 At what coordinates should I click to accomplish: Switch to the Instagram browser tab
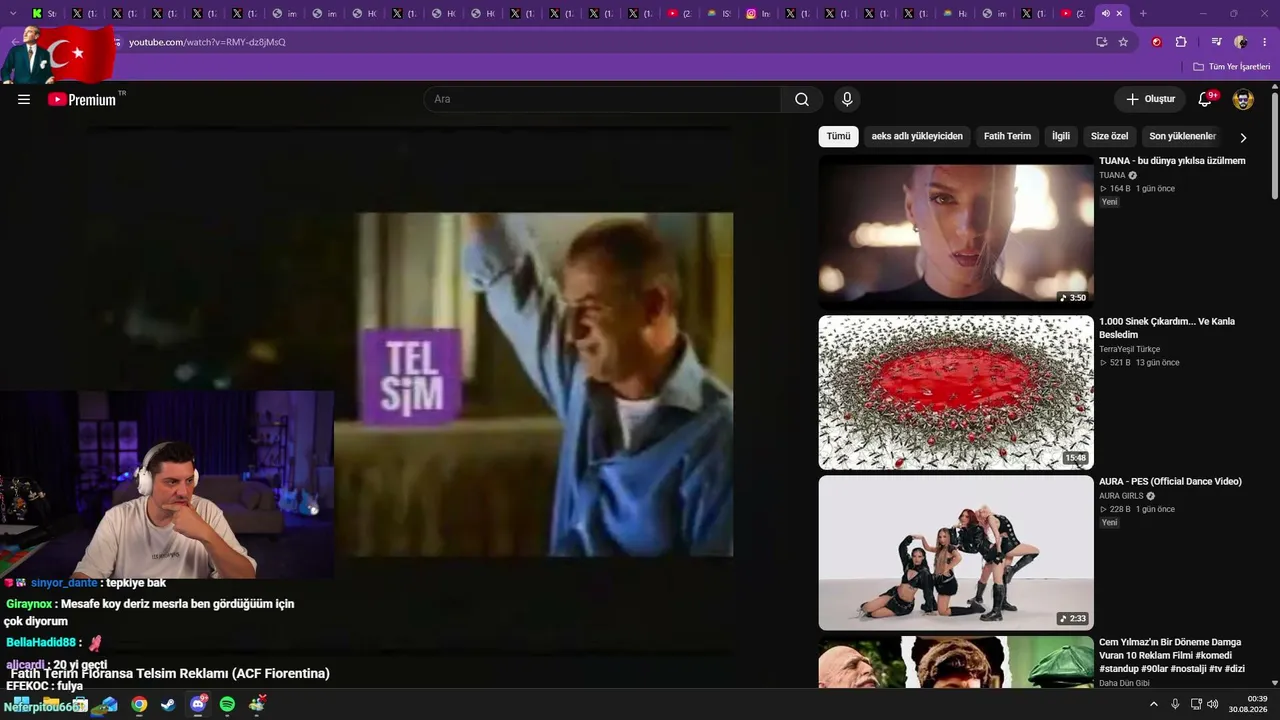click(x=759, y=14)
